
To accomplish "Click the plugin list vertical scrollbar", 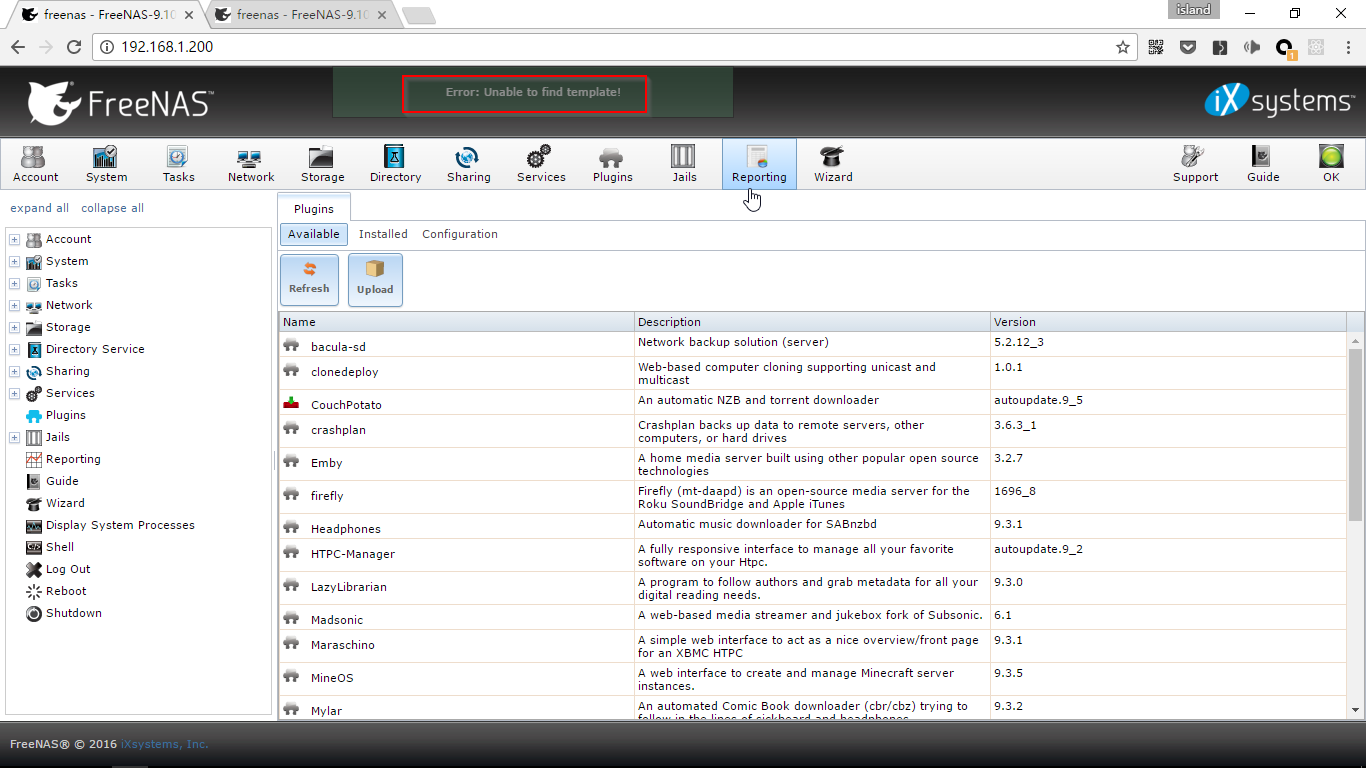I will (1355, 434).
